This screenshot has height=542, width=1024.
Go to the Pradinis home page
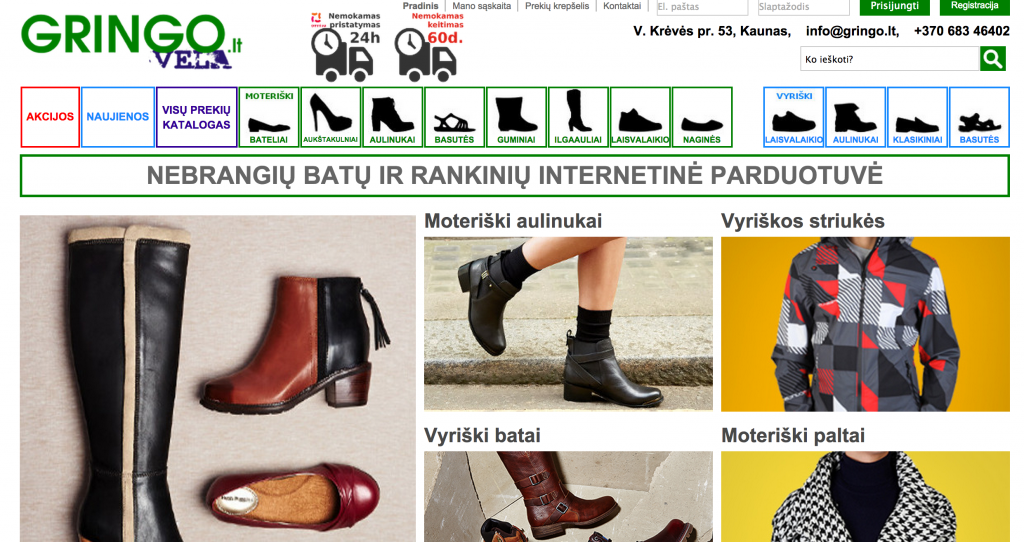point(421,6)
